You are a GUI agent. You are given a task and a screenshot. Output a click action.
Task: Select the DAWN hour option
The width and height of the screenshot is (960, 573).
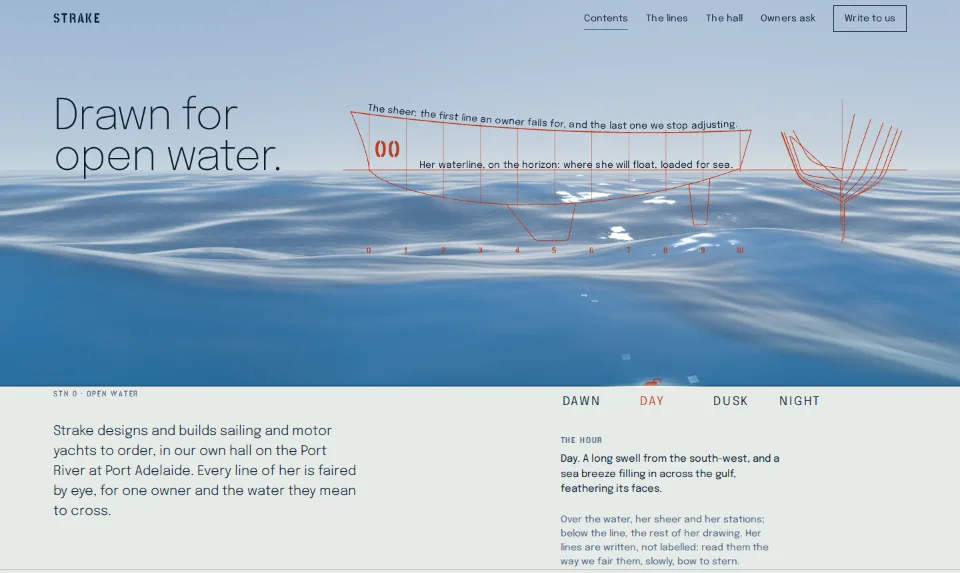581,401
